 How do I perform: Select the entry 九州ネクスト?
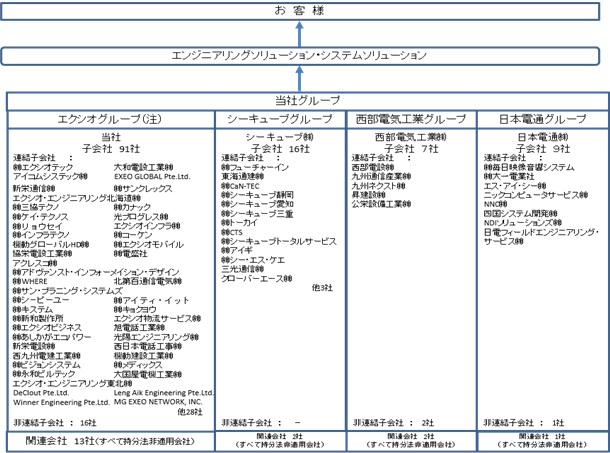pyautogui.click(x=379, y=186)
